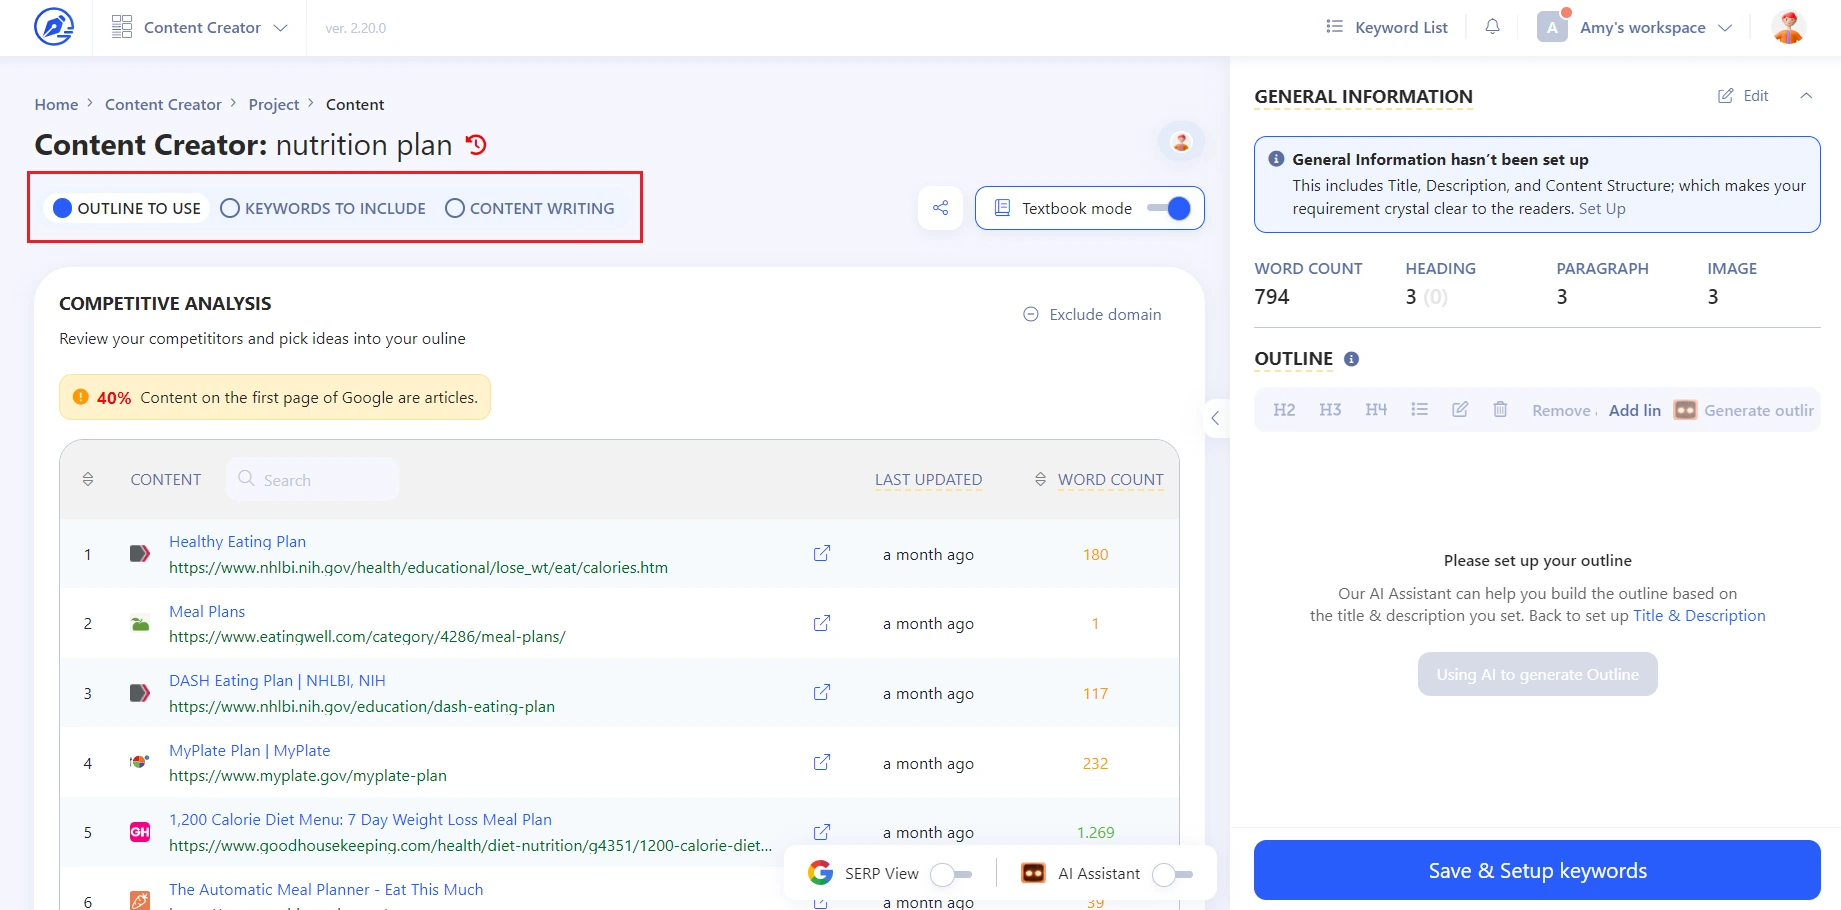Viewport: 1841px width, 910px height.
Task: Turn on the AI Assistant toggle
Action: 1172,874
